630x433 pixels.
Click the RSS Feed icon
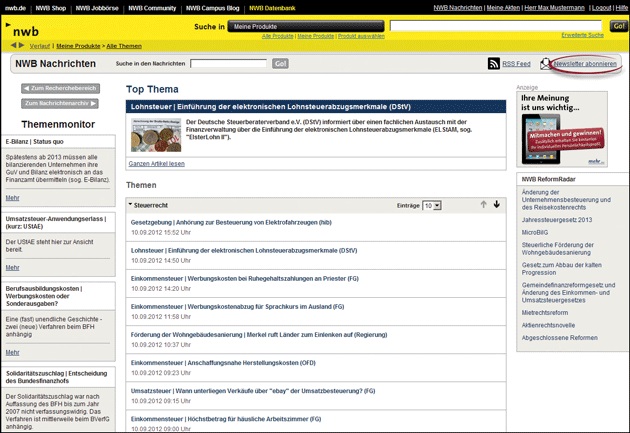tap(494, 64)
